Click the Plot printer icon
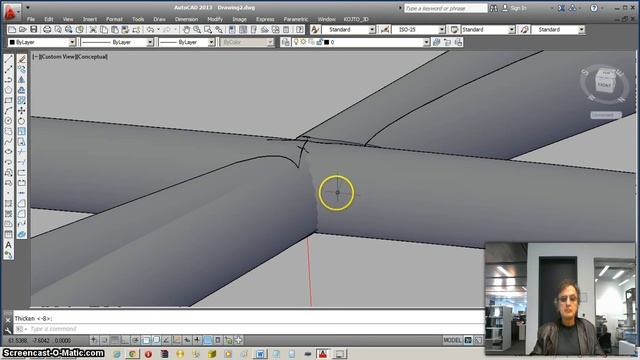Screen dimensions: 640x360 click(47, 29)
